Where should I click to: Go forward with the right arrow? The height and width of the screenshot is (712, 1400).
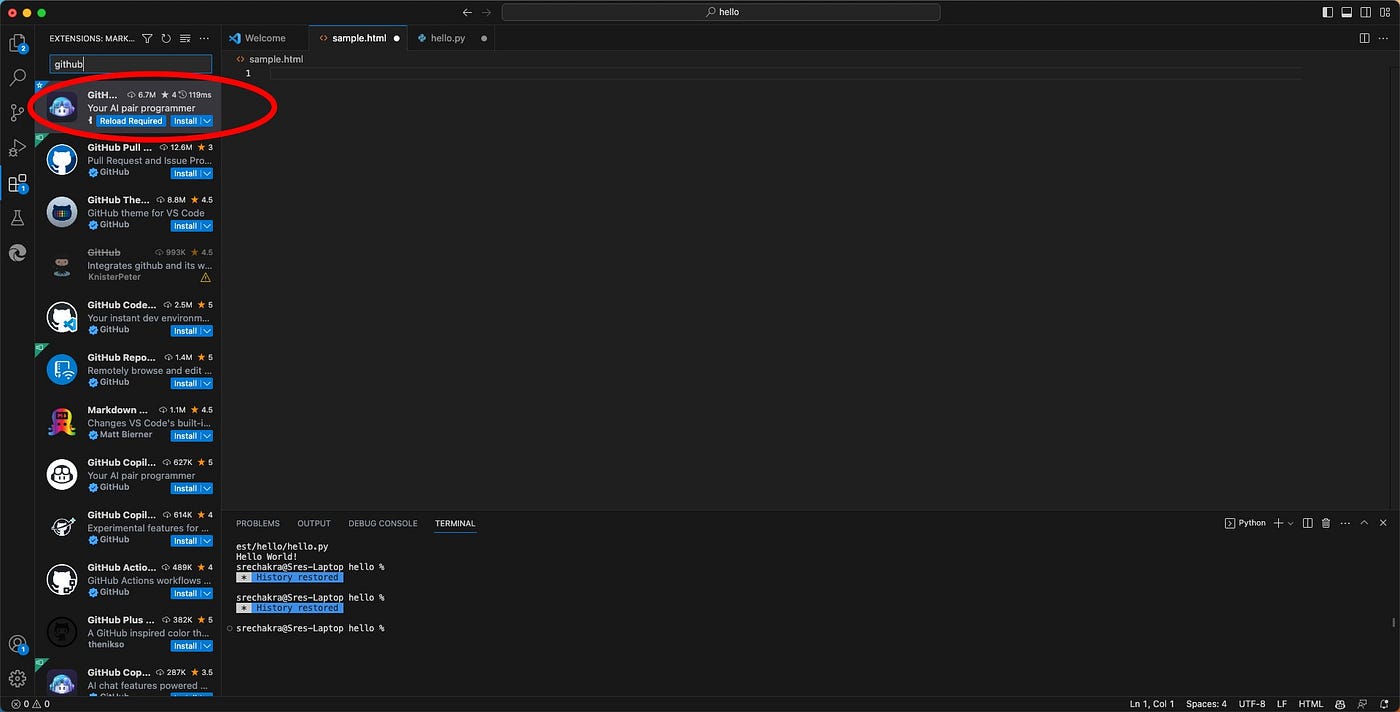coord(487,12)
